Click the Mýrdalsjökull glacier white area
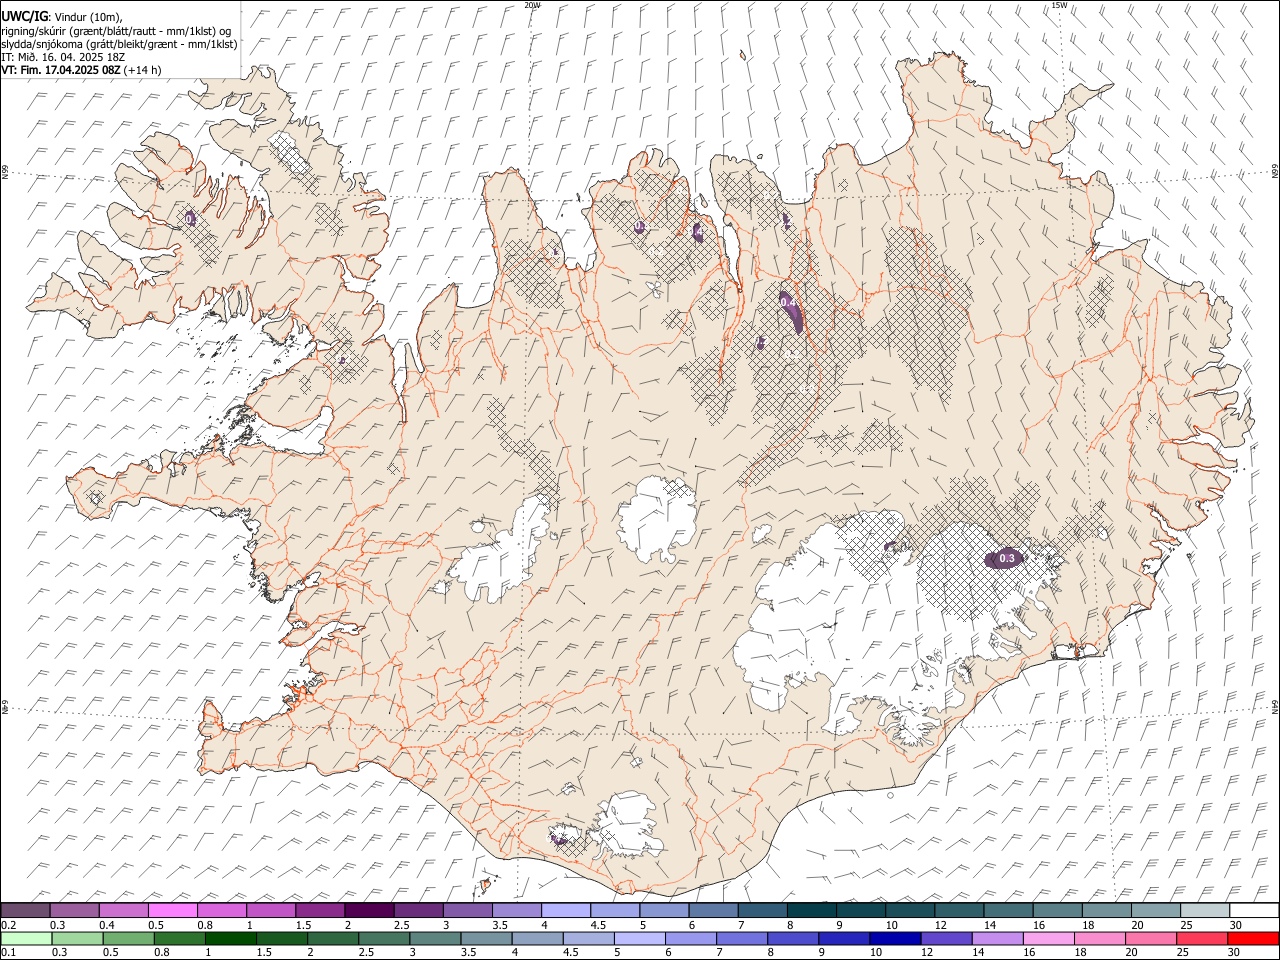This screenshot has width=1280, height=960. tap(627, 826)
